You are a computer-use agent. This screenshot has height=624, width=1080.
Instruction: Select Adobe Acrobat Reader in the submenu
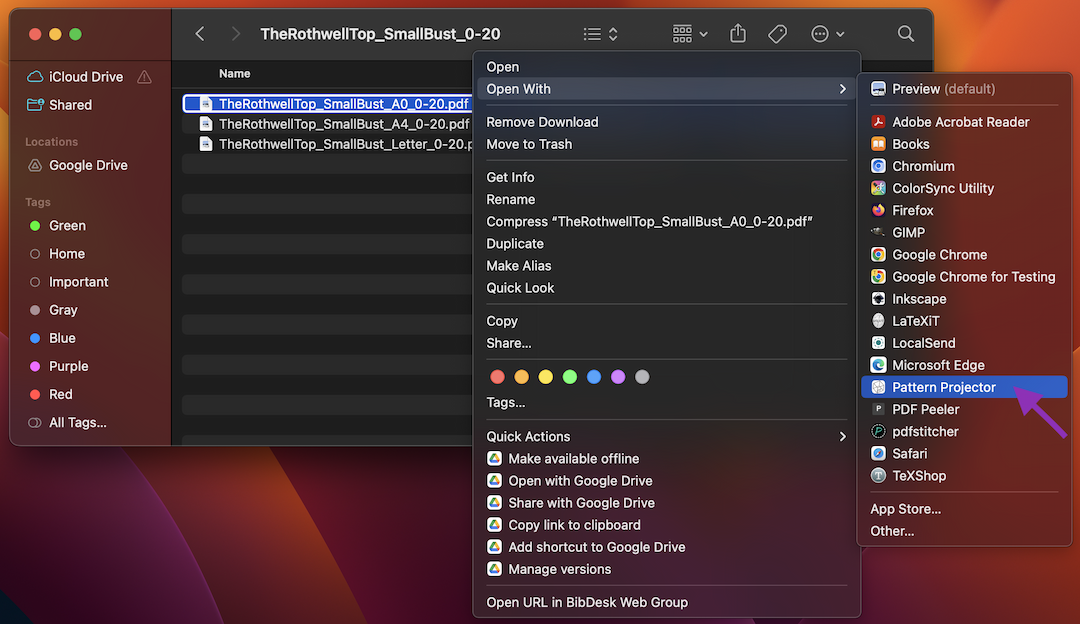coord(960,122)
